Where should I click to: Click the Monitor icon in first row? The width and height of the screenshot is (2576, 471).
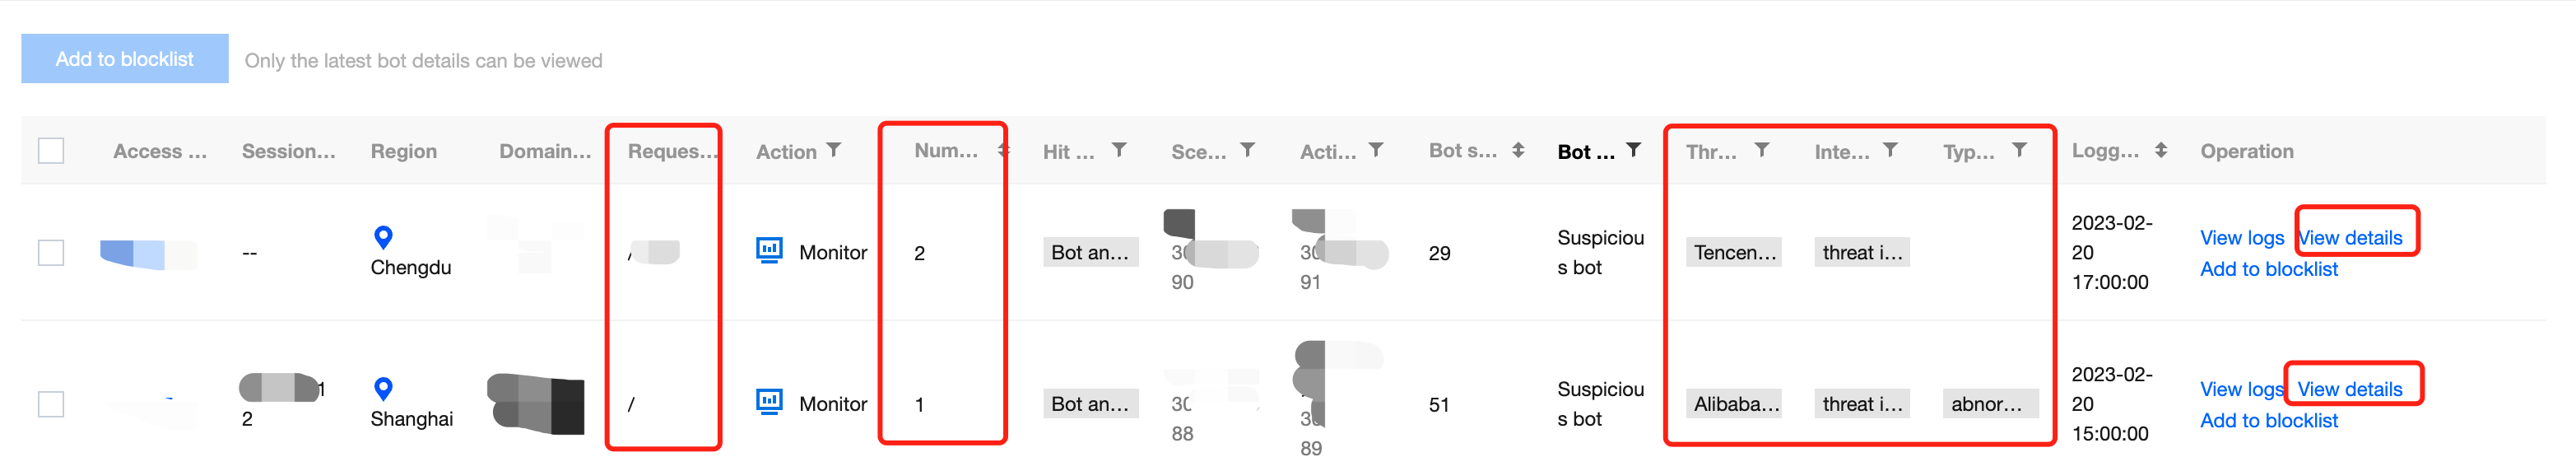coord(769,251)
